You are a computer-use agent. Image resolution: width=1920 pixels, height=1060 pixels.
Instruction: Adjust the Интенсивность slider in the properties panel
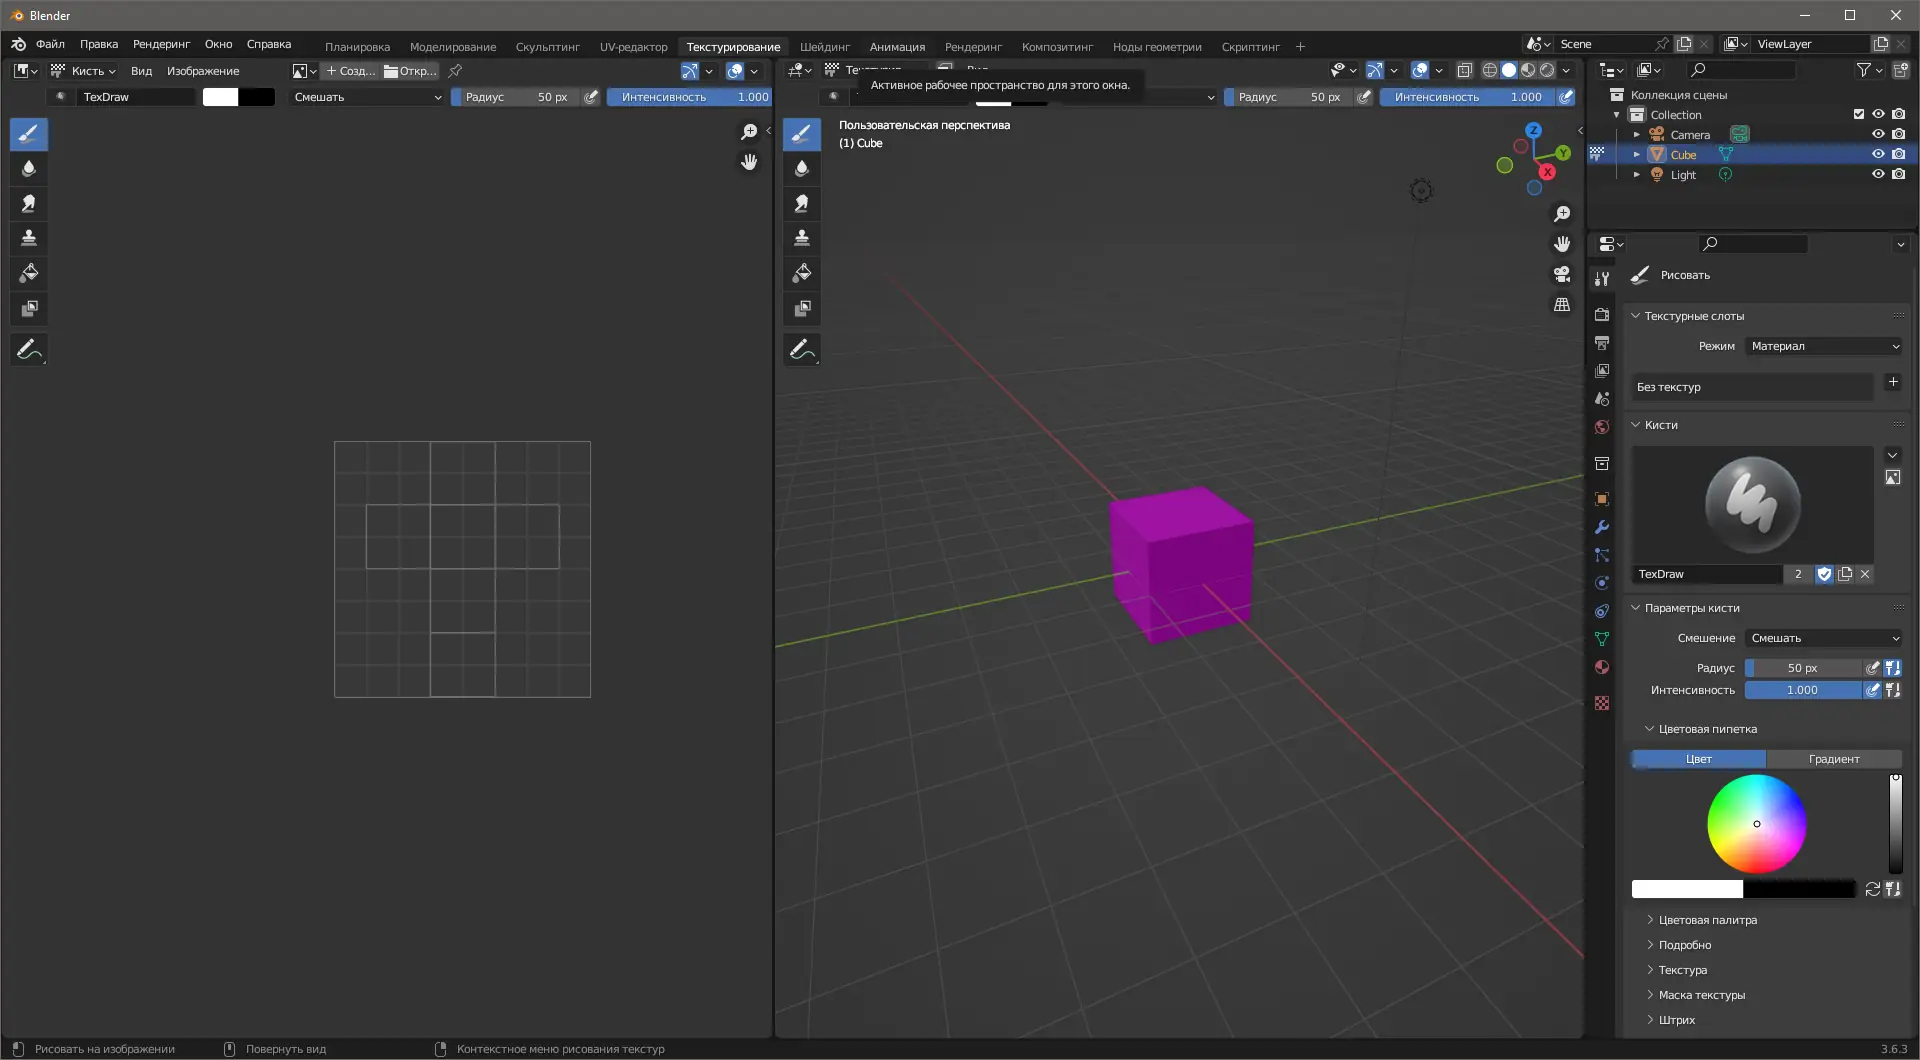pyautogui.click(x=1803, y=690)
